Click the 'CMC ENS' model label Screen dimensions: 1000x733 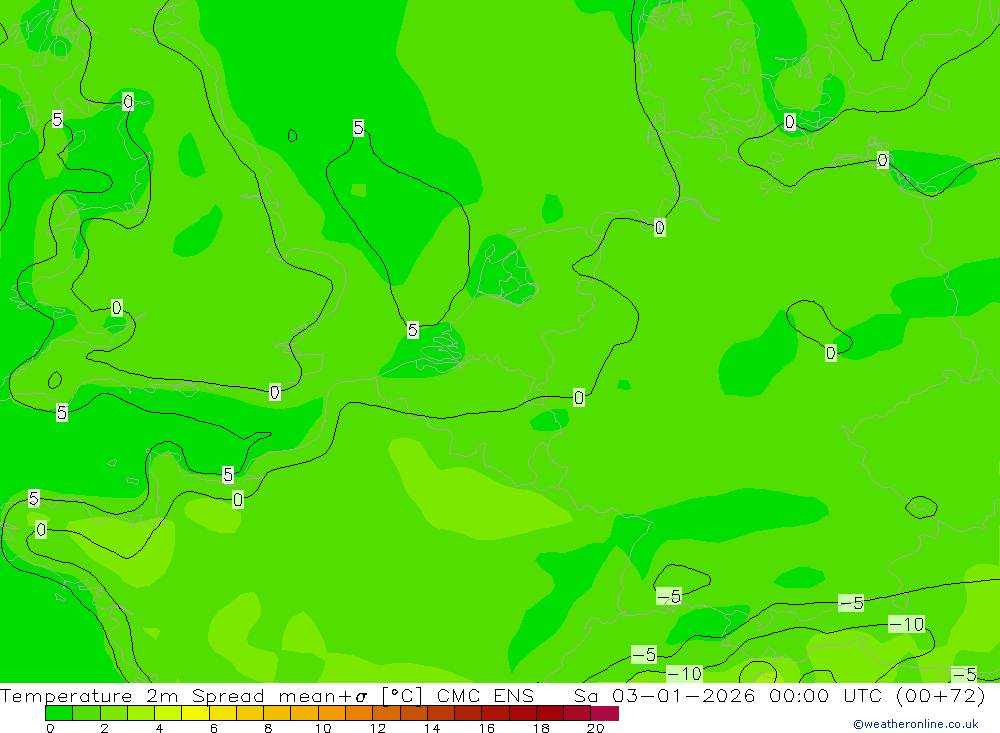click(x=485, y=695)
